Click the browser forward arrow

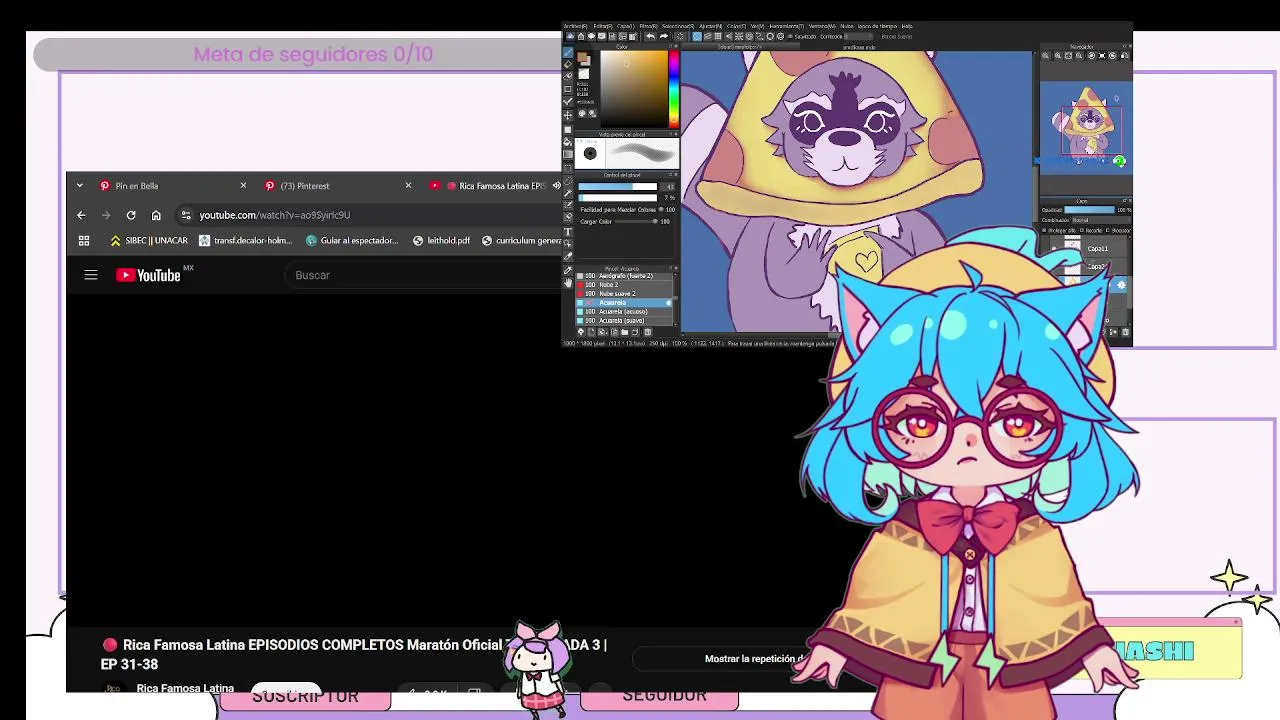point(106,215)
